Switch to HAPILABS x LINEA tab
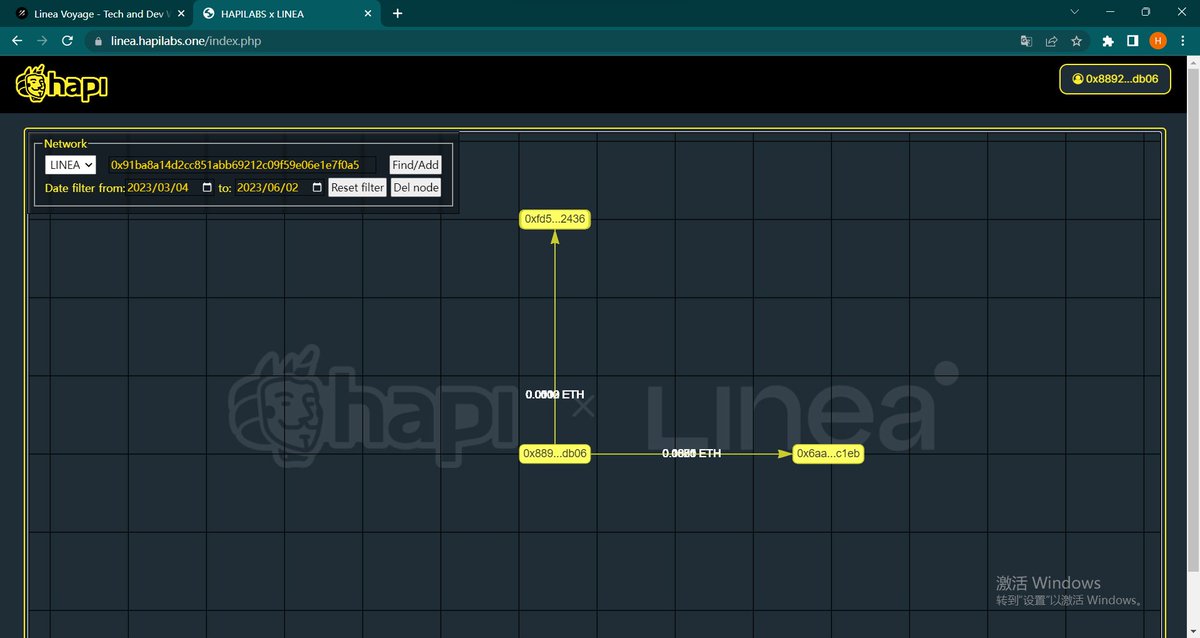Screen dimensions: 1200x638 pyautogui.click(x=287, y=14)
